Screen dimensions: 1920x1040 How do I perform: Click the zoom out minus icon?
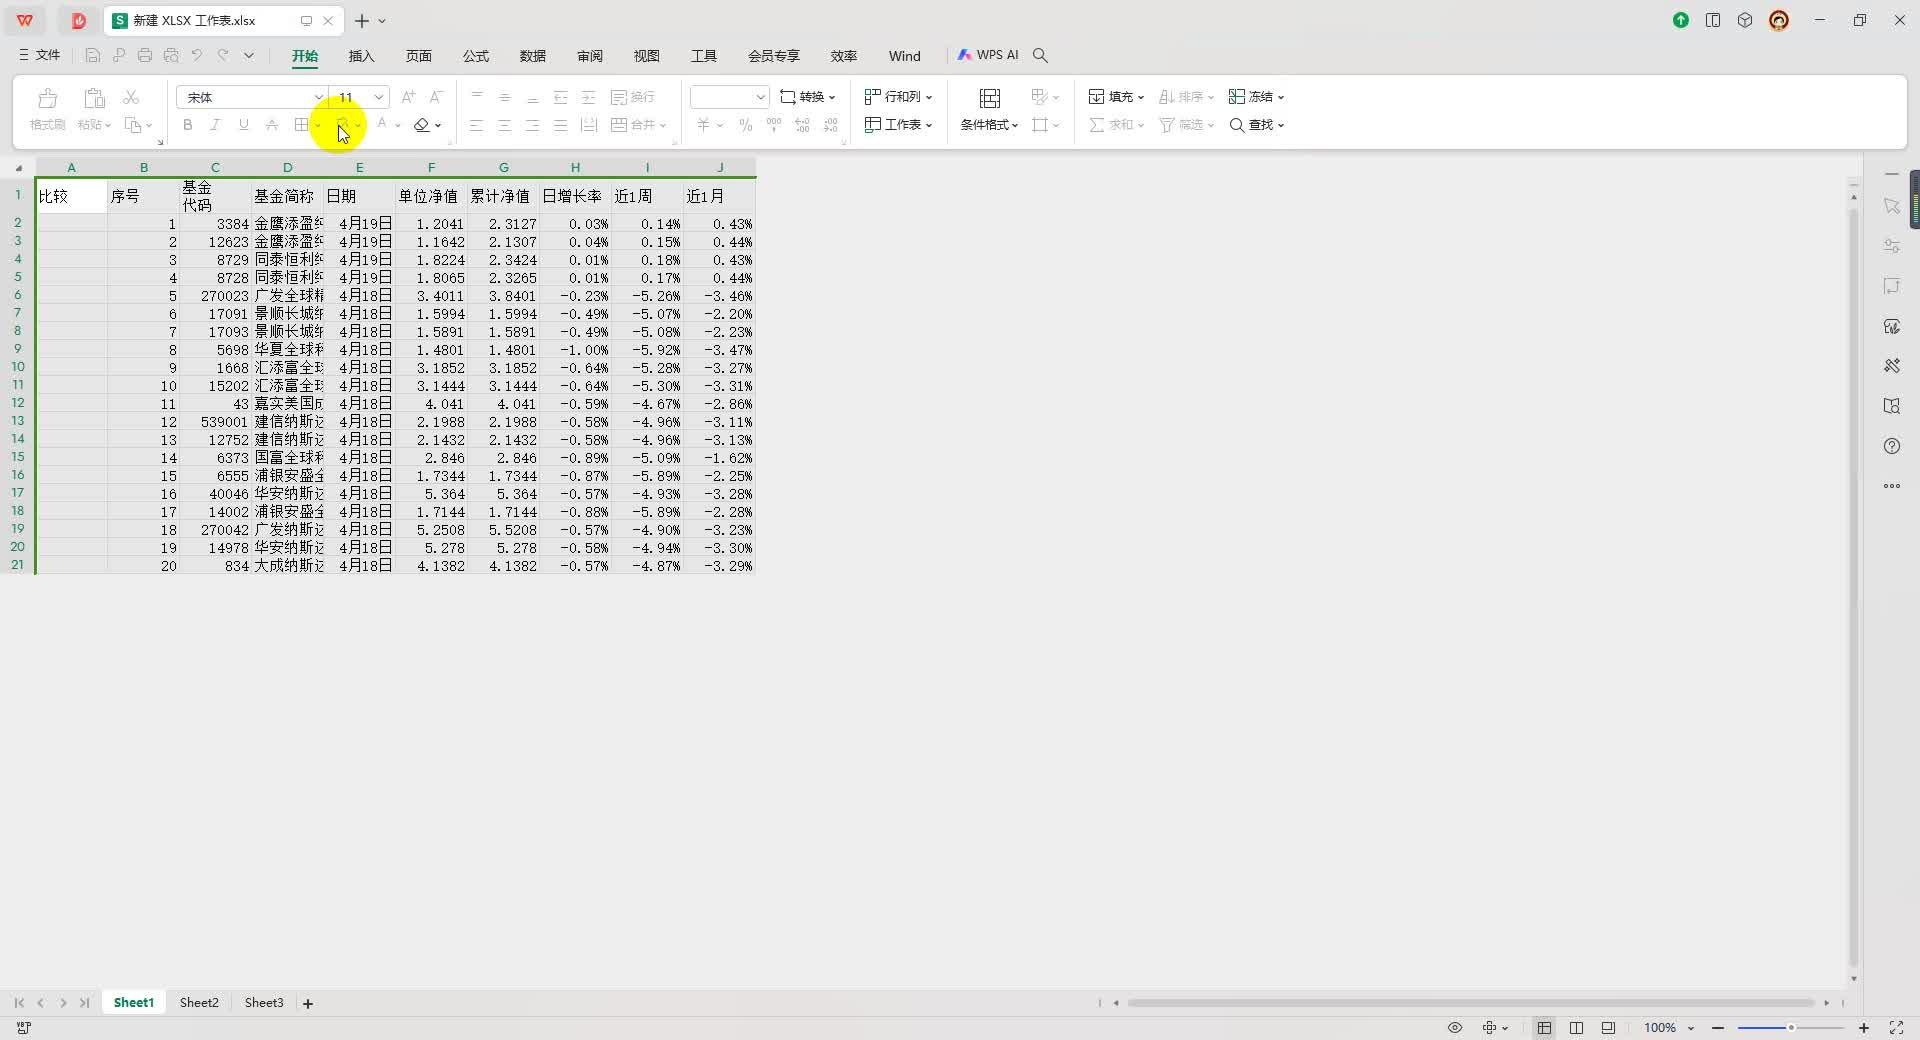click(x=1718, y=1028)
